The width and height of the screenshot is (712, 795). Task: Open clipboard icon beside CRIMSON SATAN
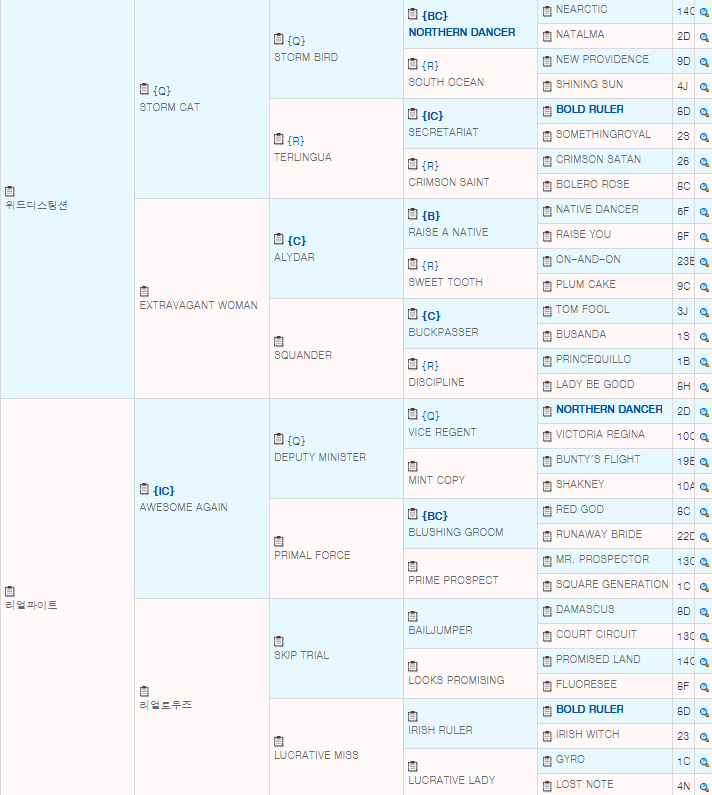(x=547, y=161)
